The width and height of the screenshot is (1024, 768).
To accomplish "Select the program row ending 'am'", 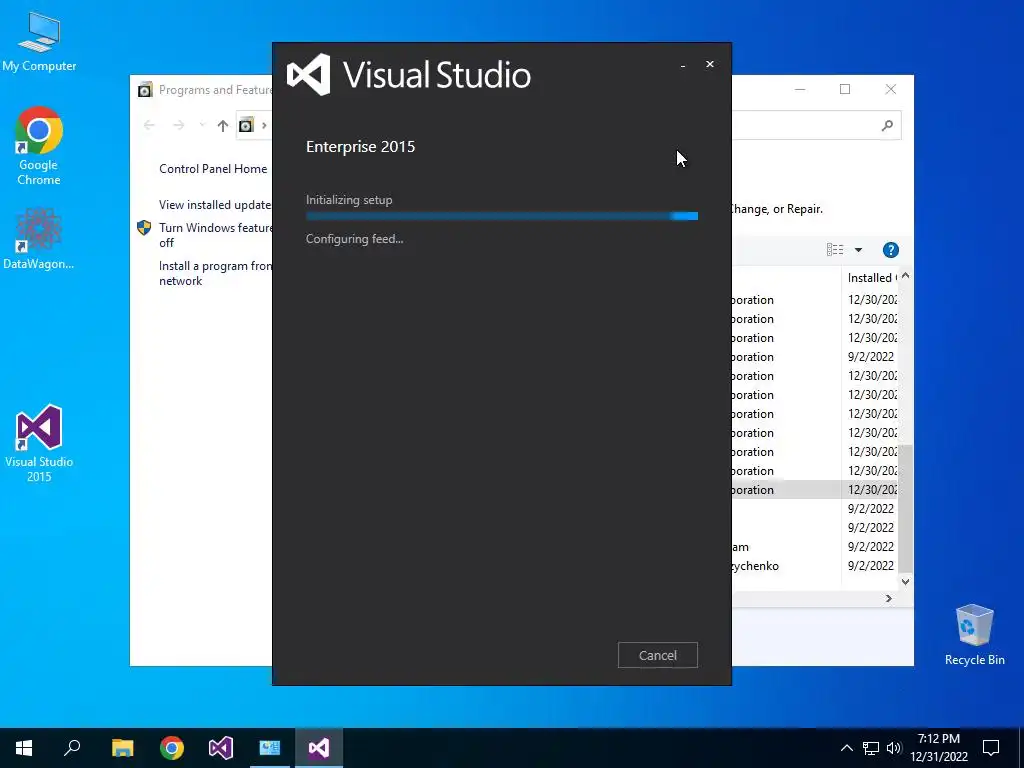I will point(815,547).
